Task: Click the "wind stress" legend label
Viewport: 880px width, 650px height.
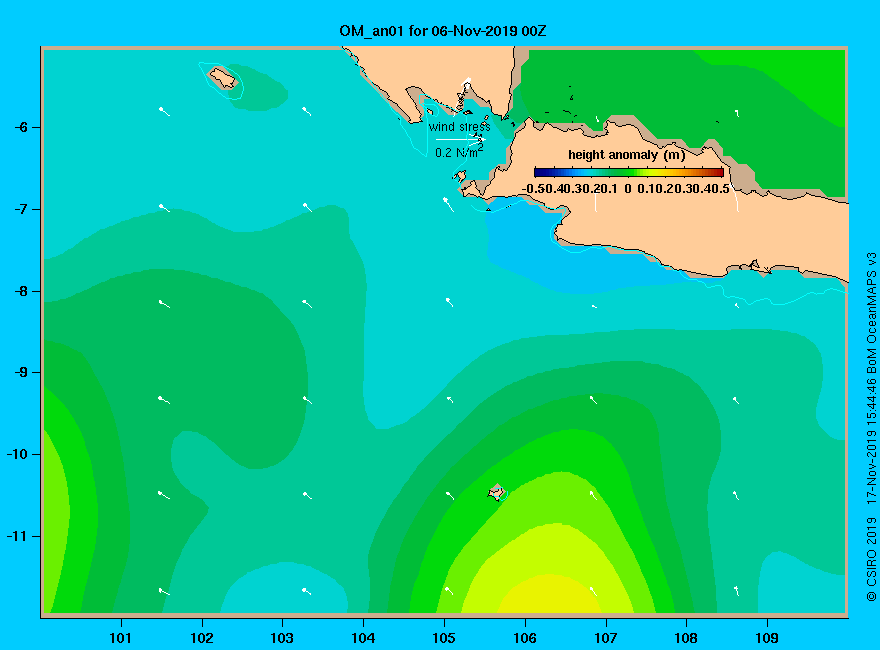Action: [x=460, y=127]
